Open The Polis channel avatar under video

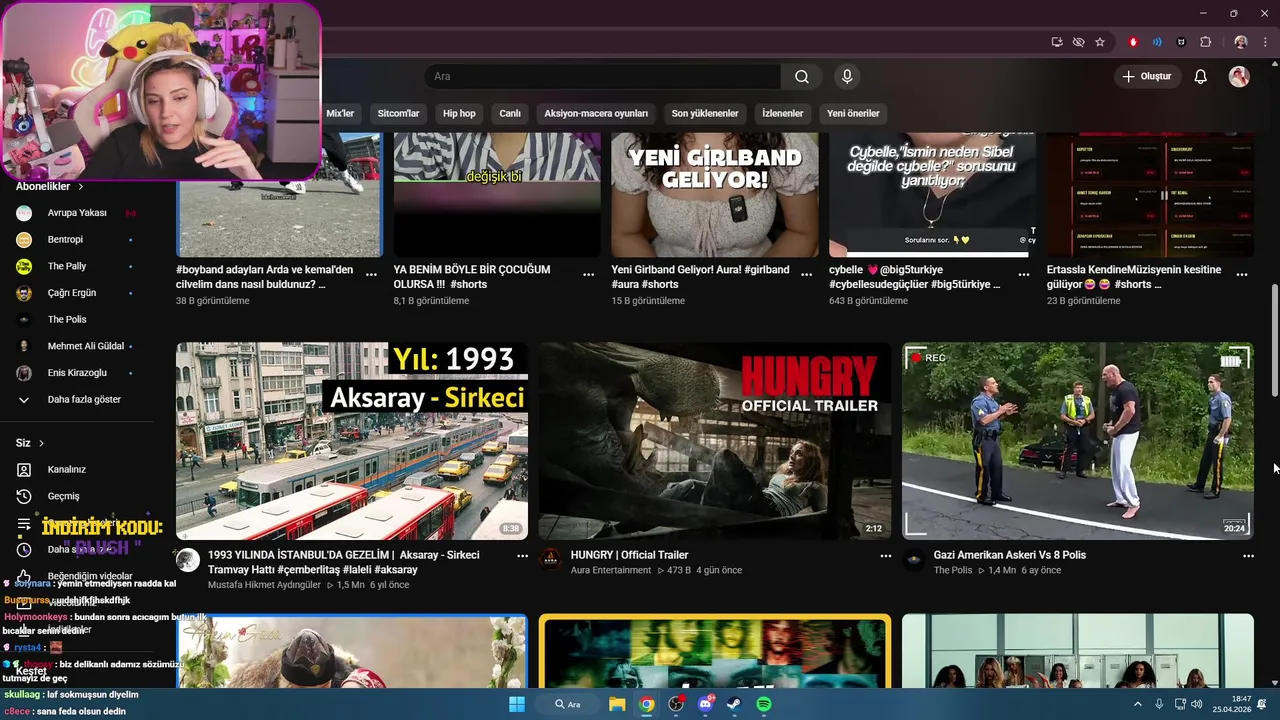(x=913, y=560)
